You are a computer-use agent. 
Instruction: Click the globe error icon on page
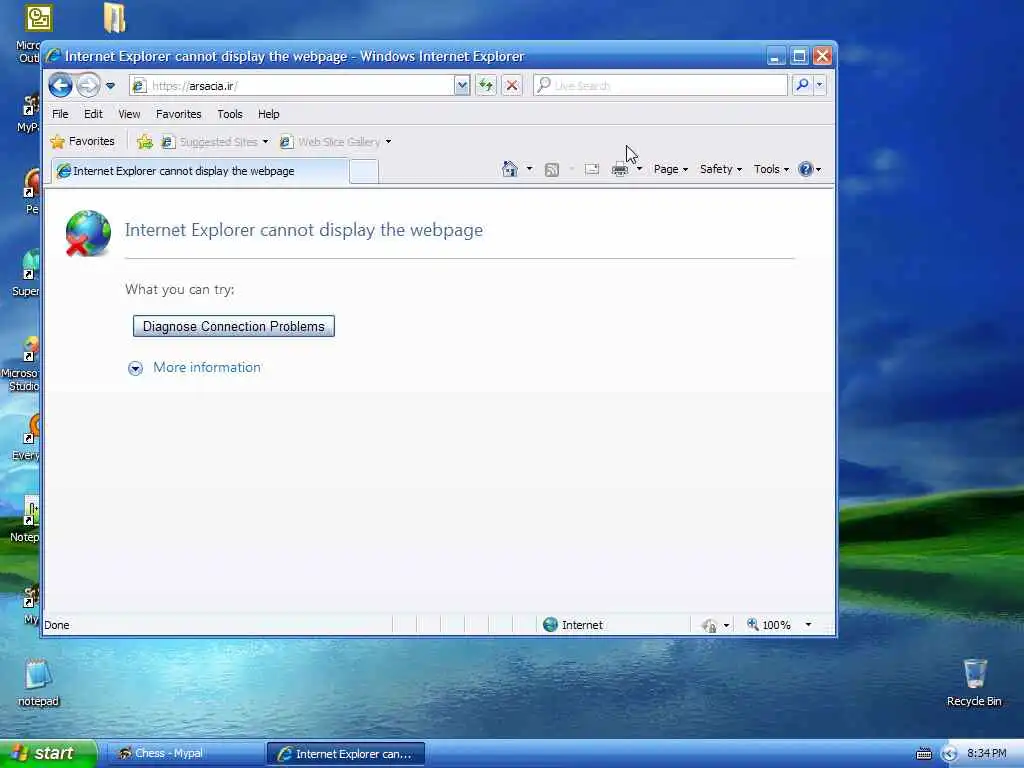coord(88,233)
